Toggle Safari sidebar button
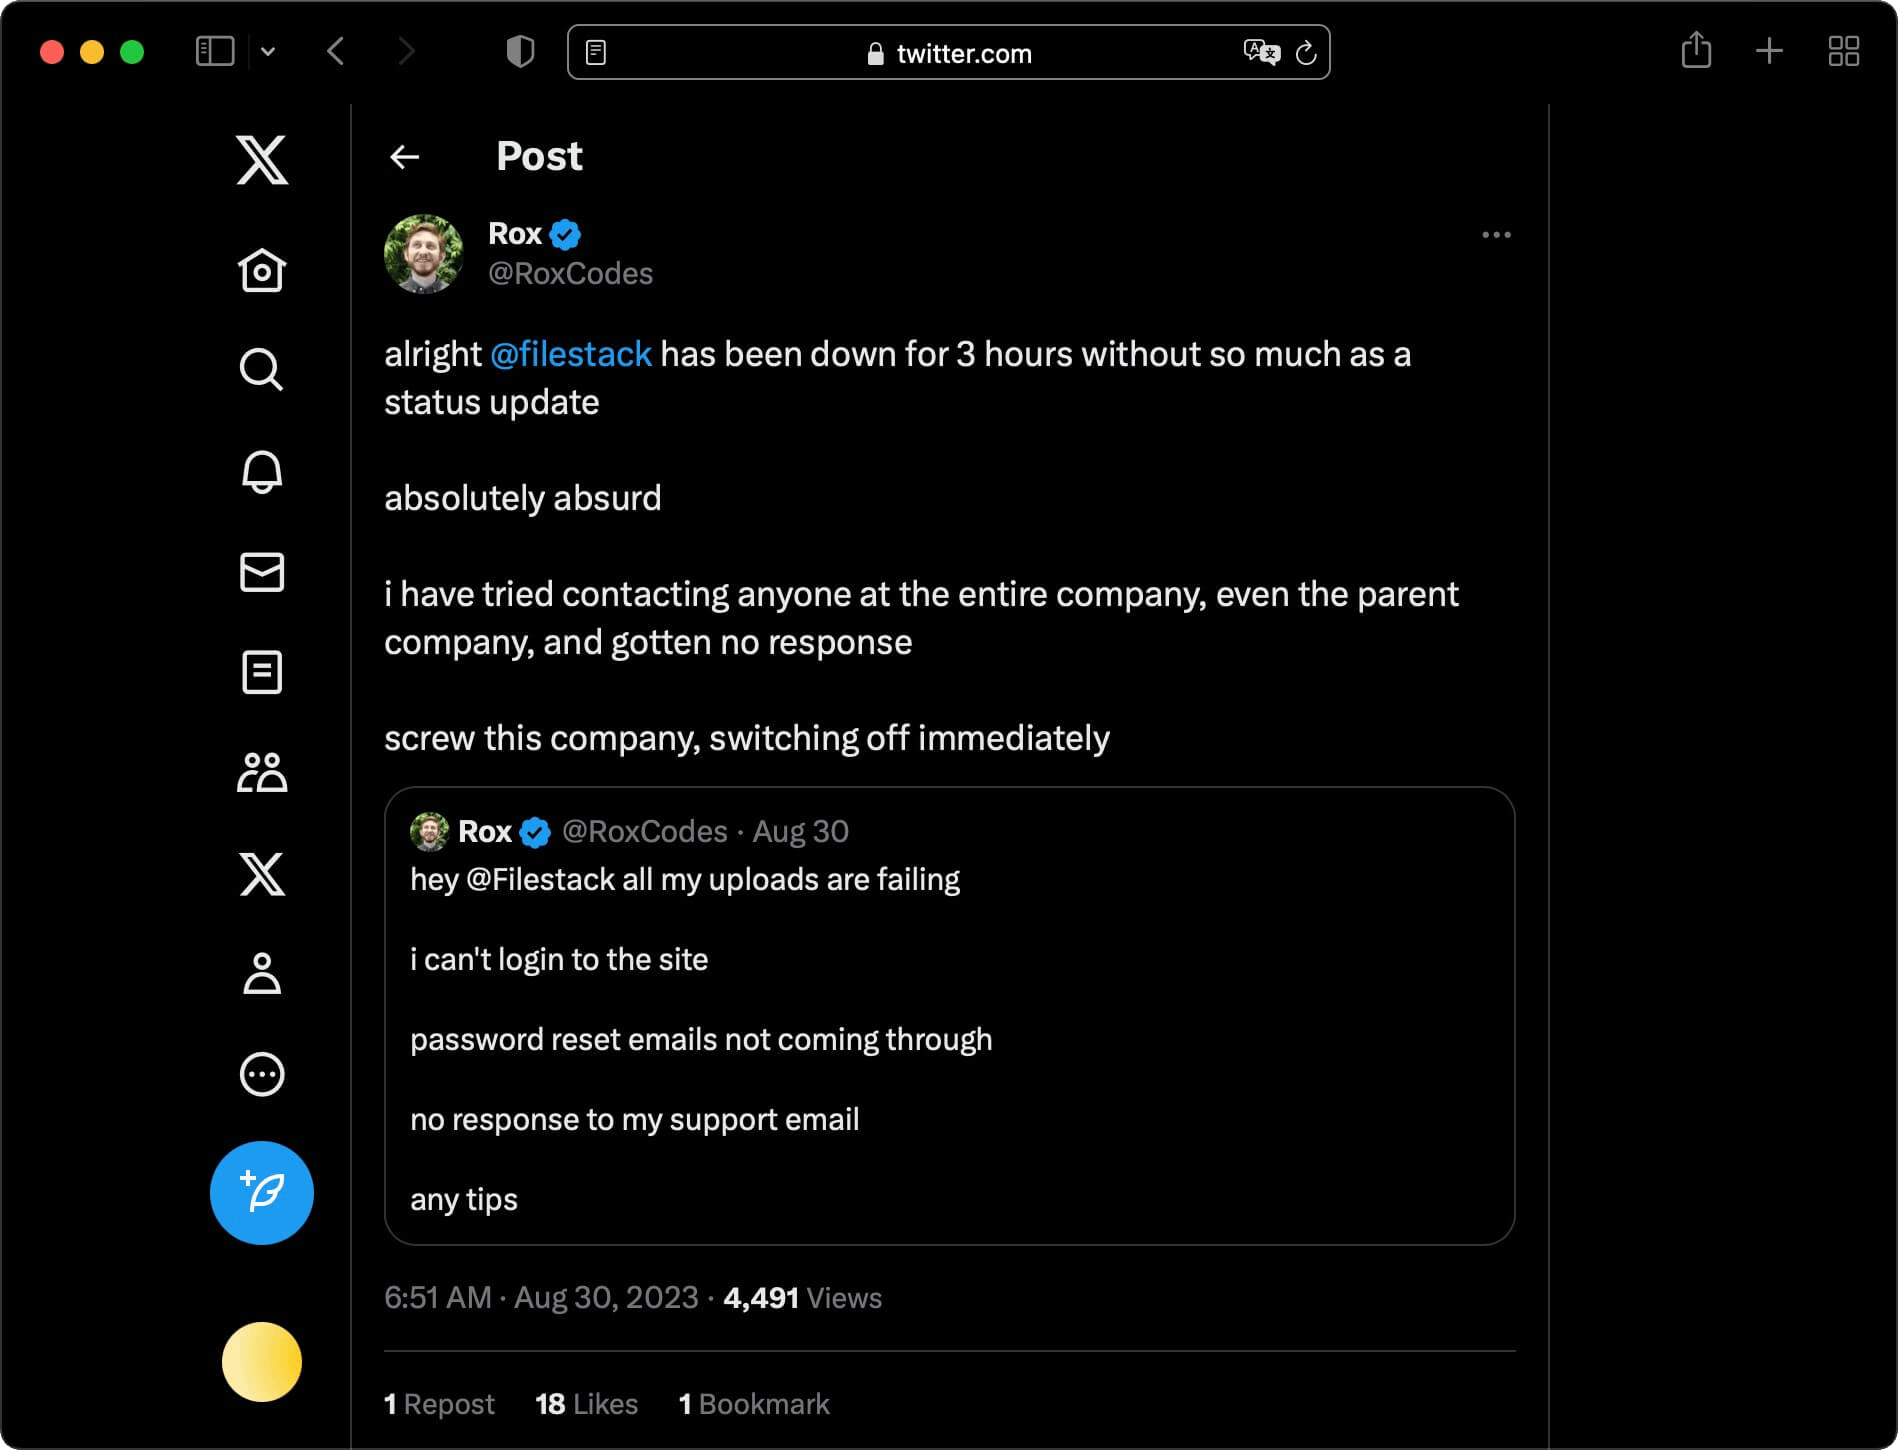 click(215, 51)
